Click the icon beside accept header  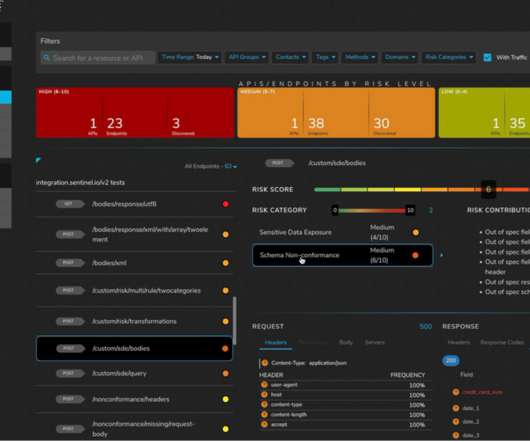[x=264, y=424]
